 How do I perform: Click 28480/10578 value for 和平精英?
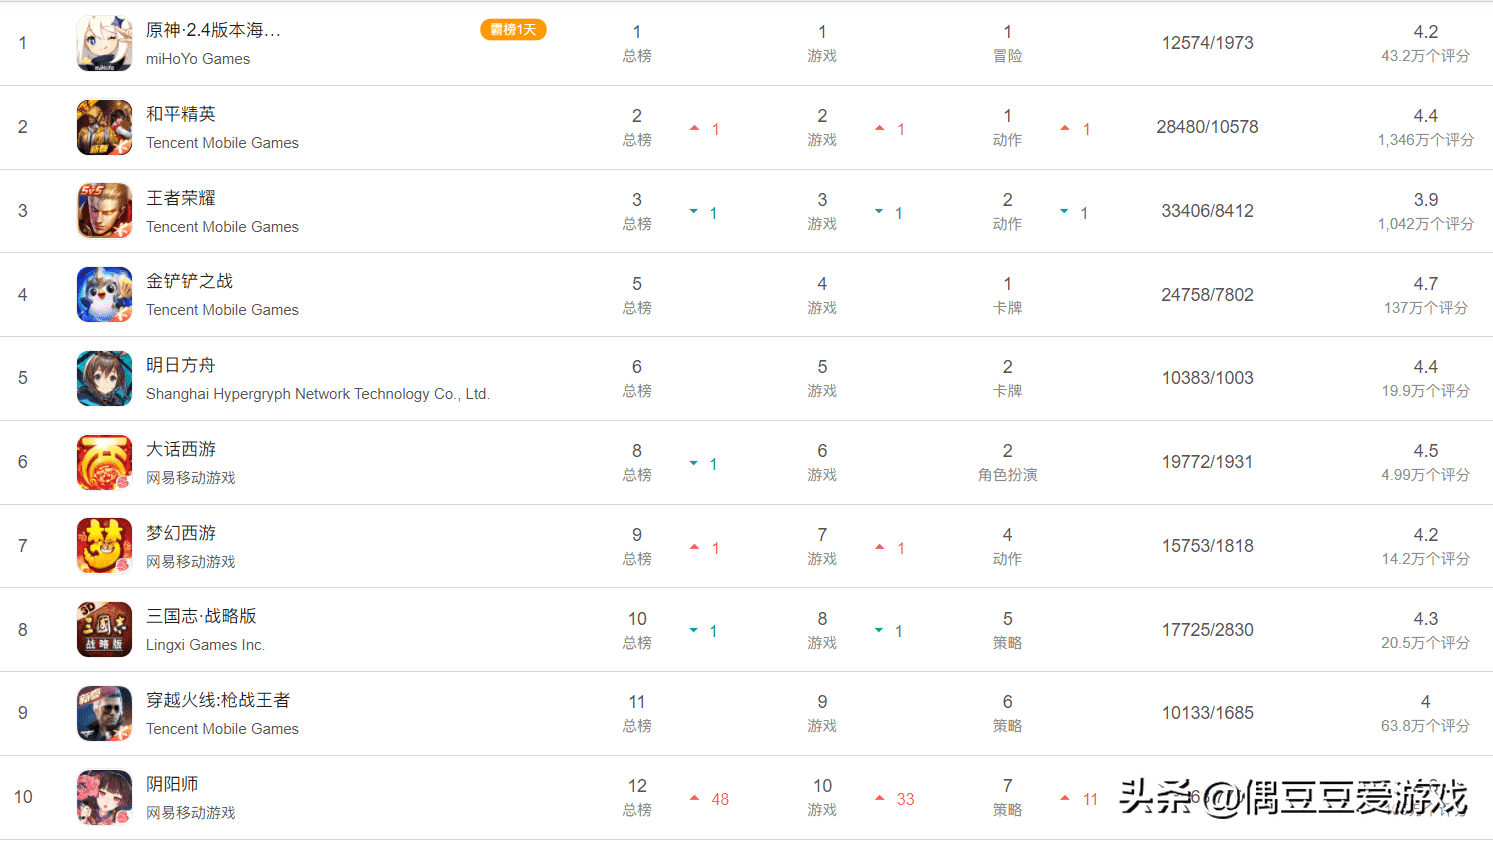click(x=1207, y=127)
